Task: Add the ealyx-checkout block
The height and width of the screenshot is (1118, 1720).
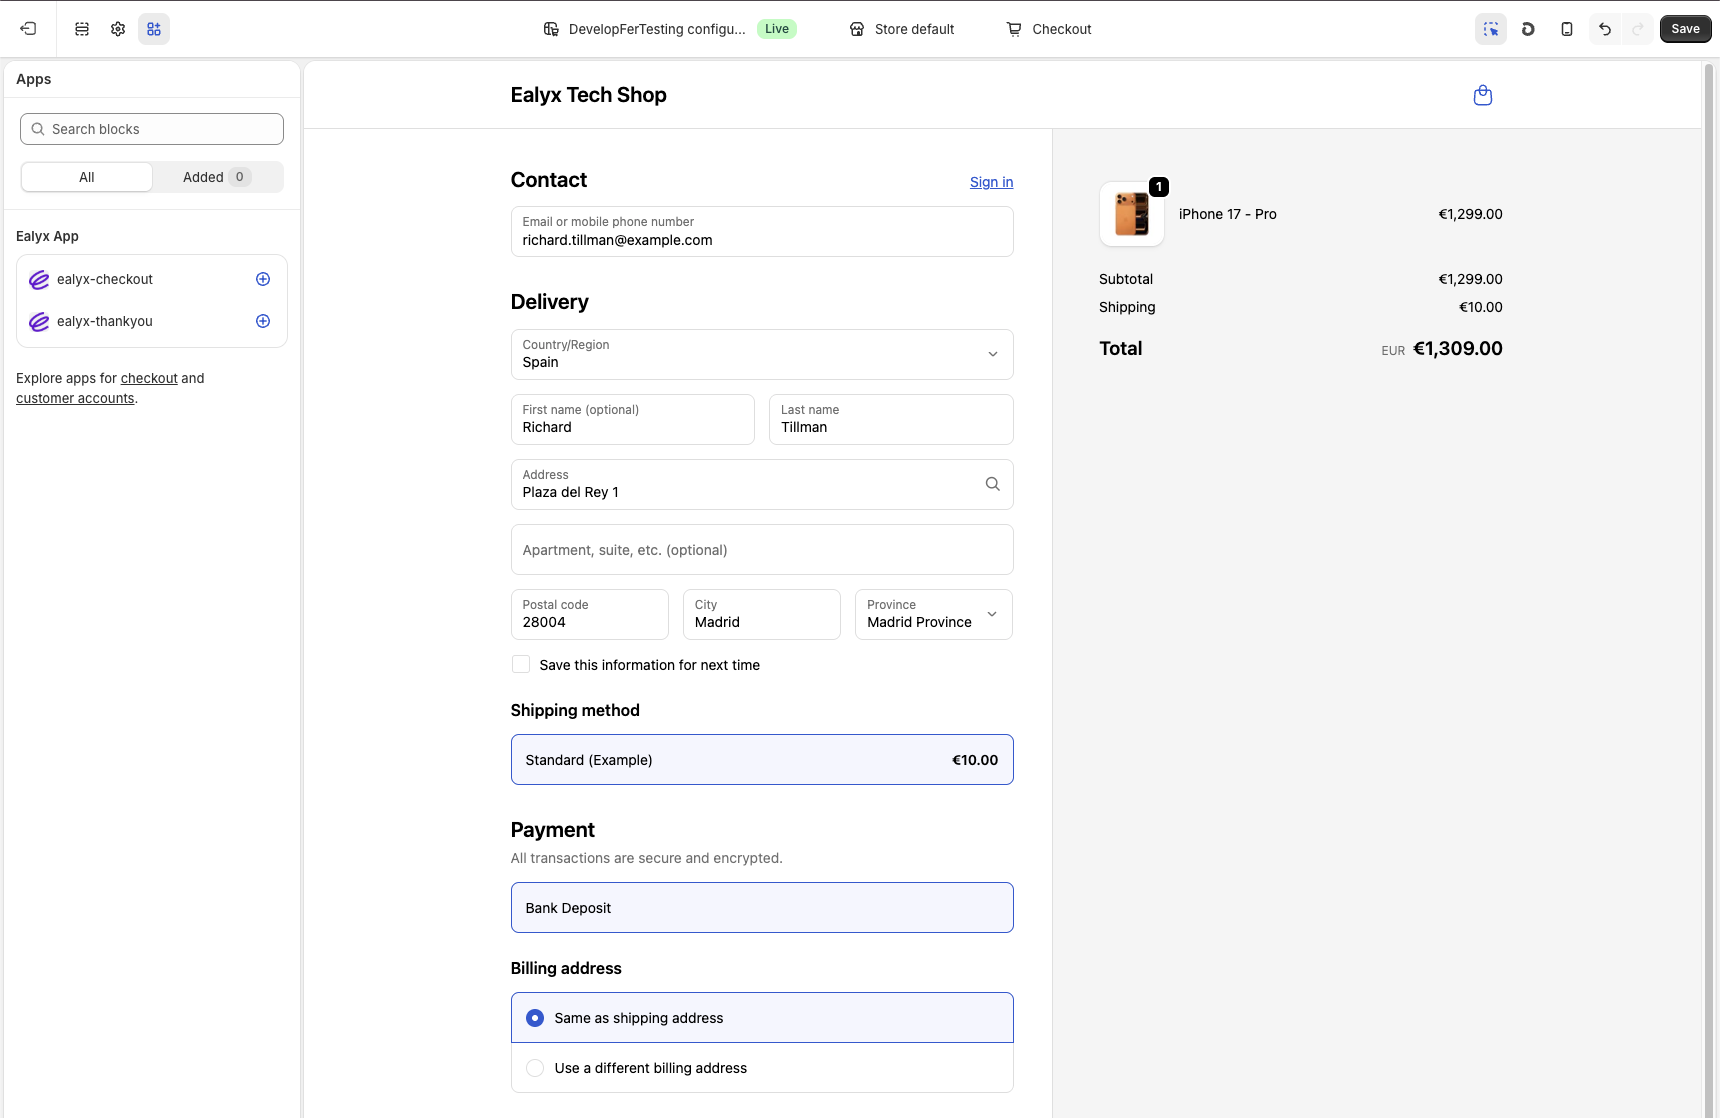Action: click(x=263, y=279)
